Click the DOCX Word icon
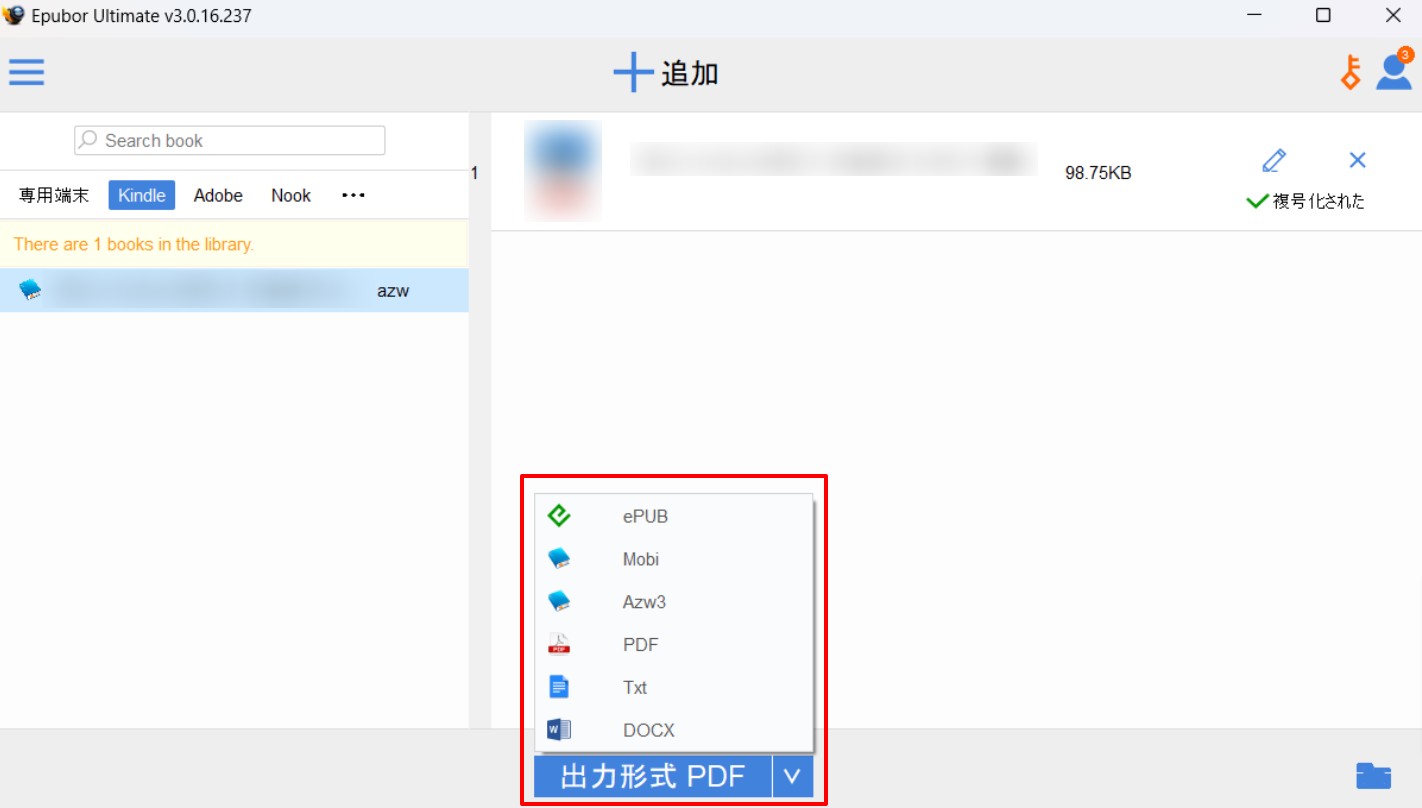 tap(559, 730)
